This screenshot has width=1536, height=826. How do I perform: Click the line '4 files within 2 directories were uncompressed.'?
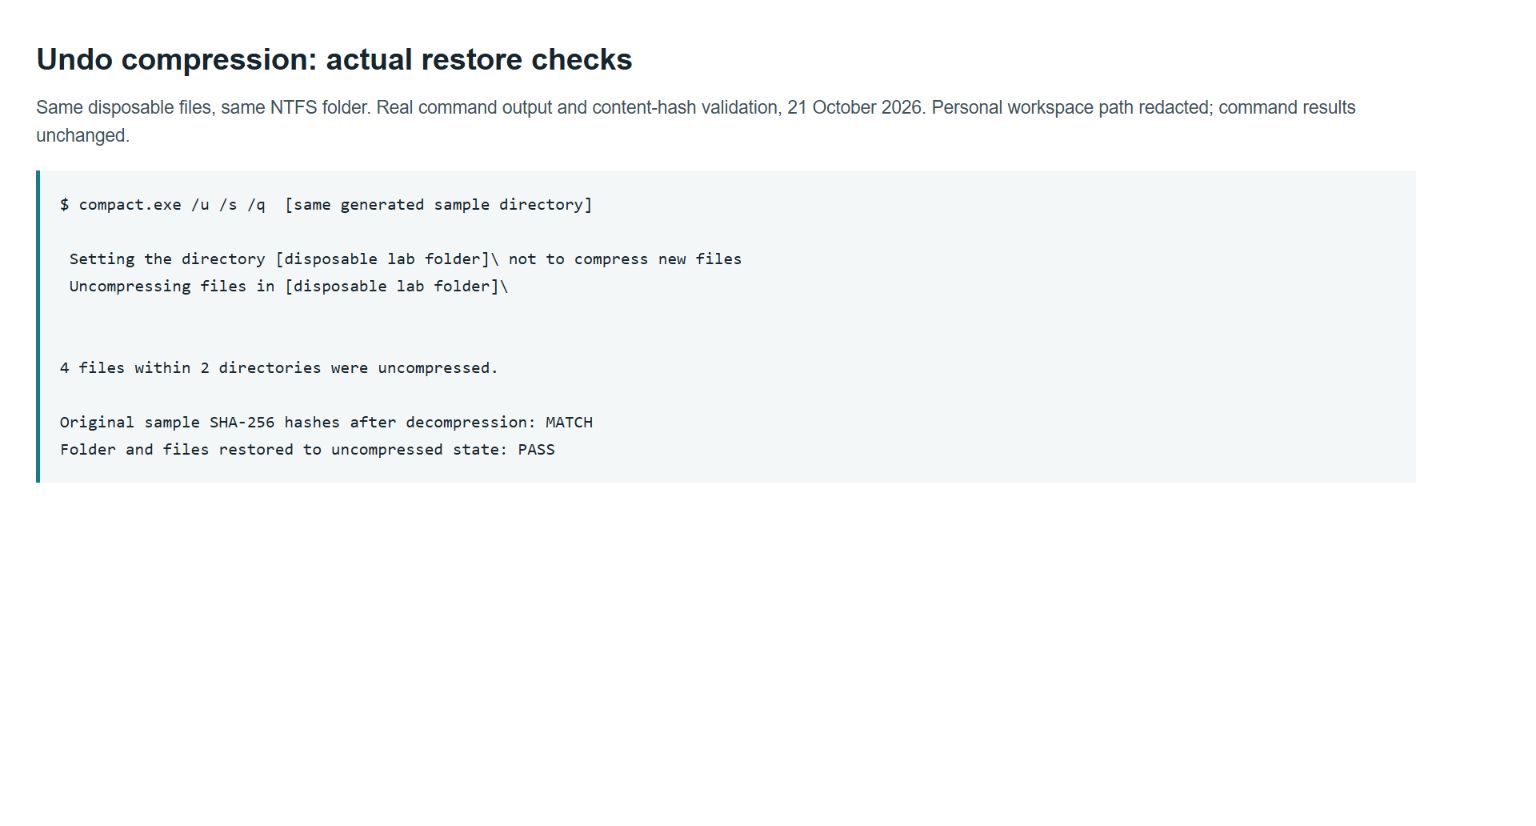point(279,368)
